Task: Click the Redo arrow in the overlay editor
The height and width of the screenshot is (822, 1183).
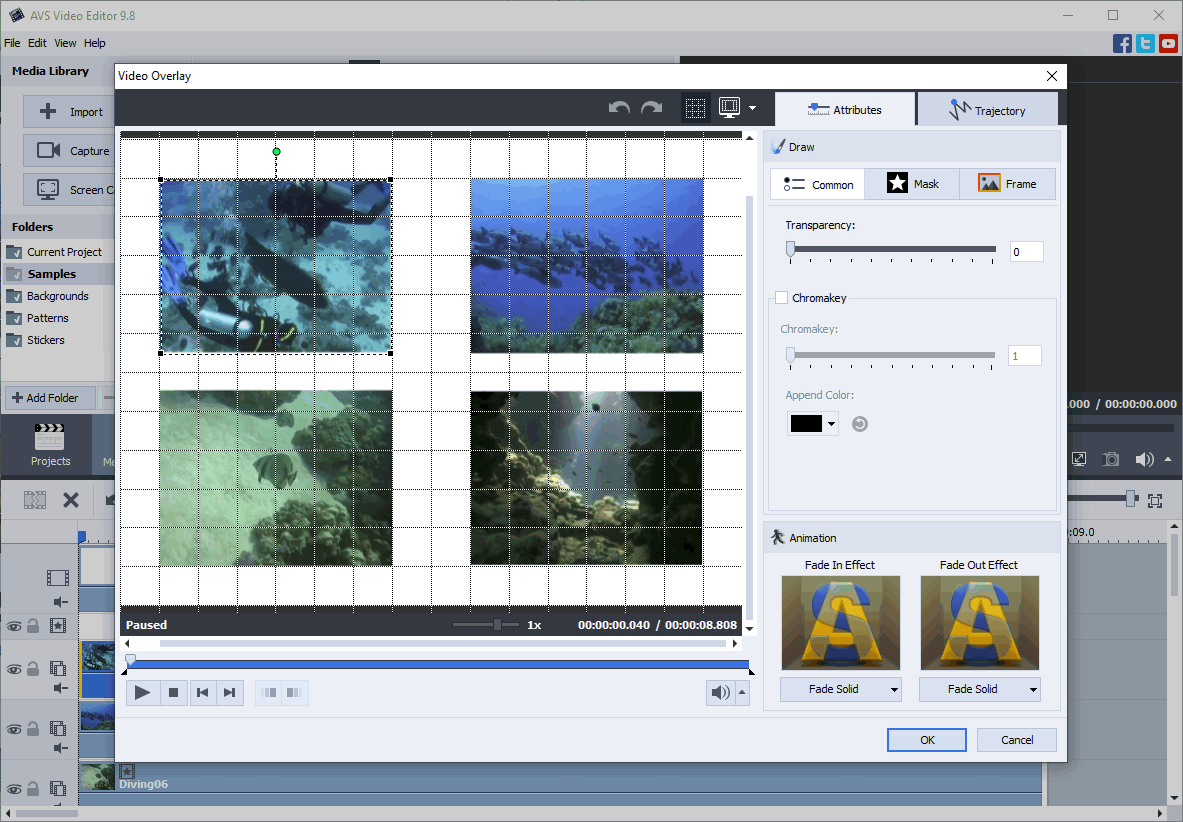Action: 650,107
